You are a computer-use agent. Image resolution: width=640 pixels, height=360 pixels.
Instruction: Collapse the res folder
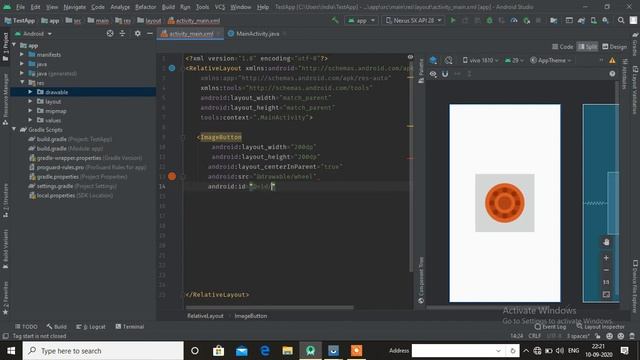[x=22, y=83]
